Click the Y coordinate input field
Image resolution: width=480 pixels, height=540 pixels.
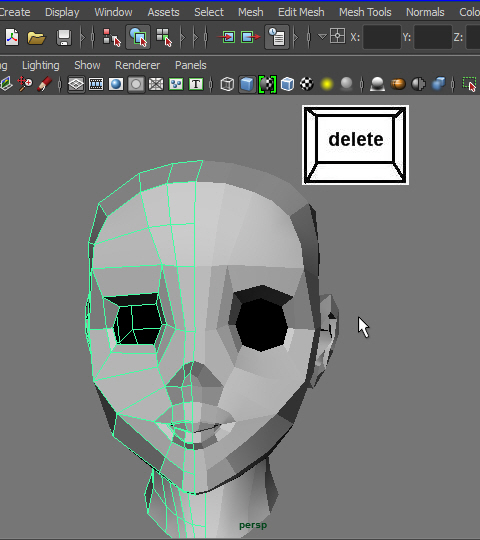click(433, 37)
